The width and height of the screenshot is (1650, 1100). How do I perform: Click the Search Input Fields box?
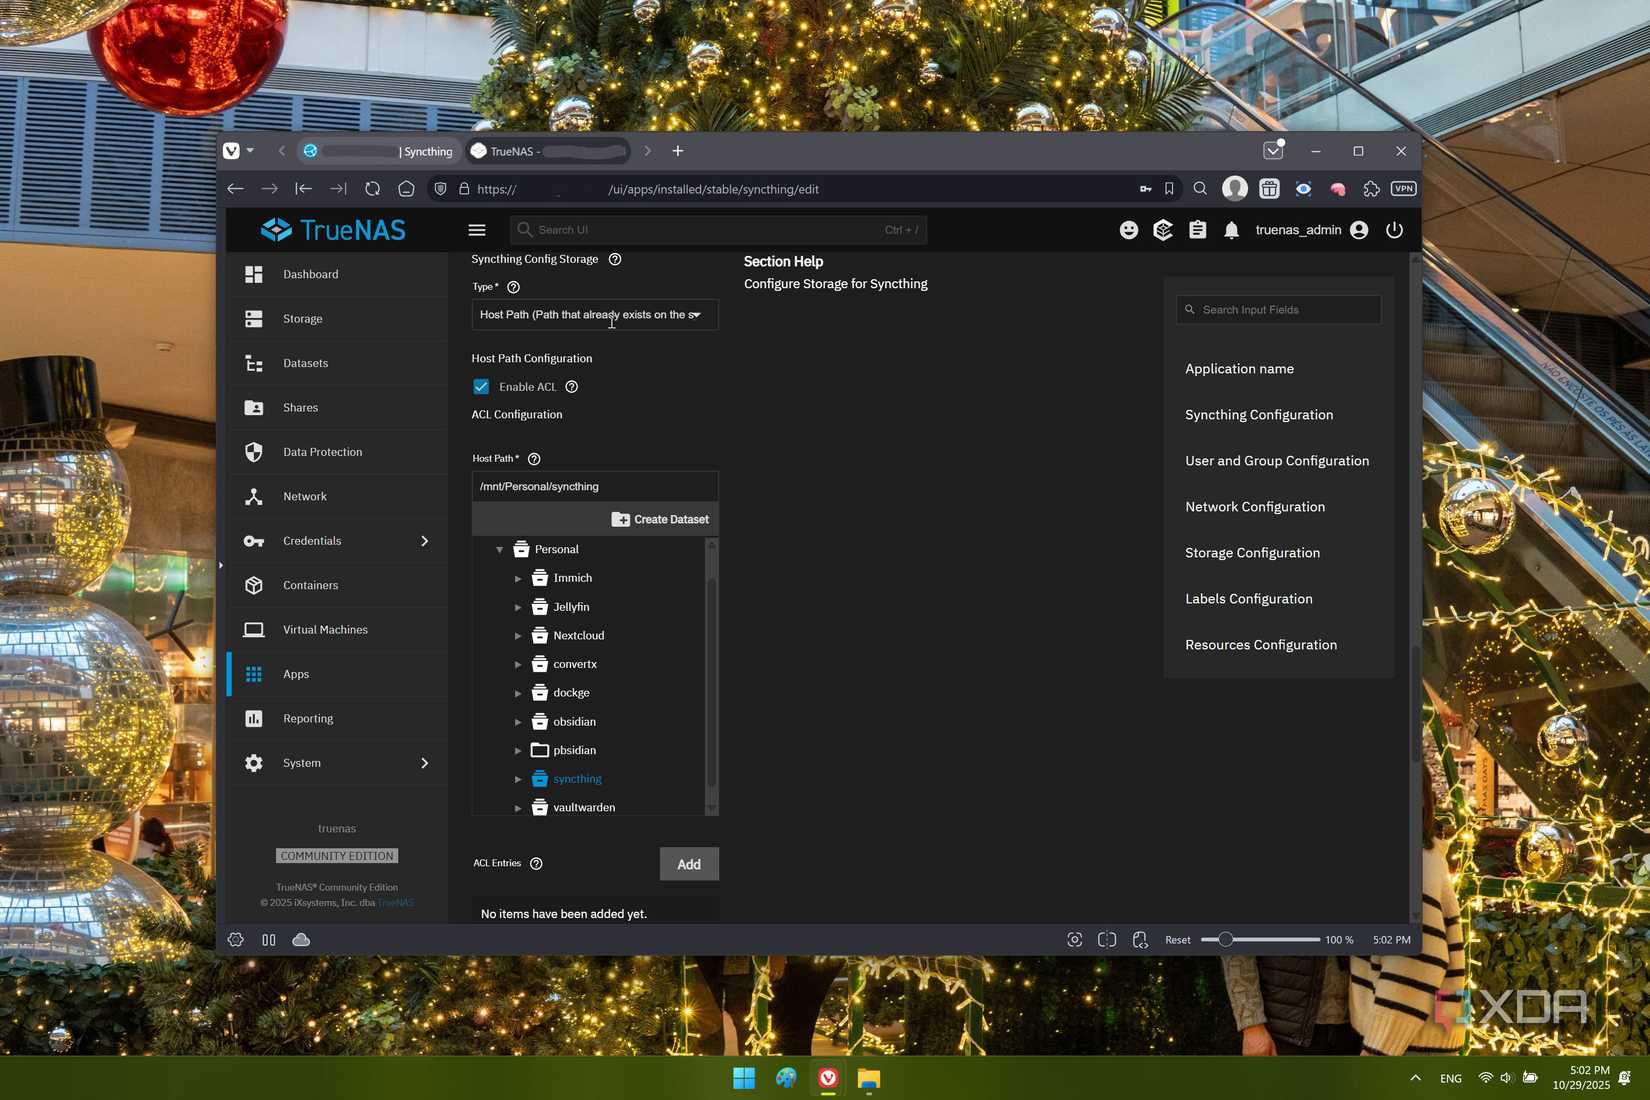click(x=1278, y=309)
